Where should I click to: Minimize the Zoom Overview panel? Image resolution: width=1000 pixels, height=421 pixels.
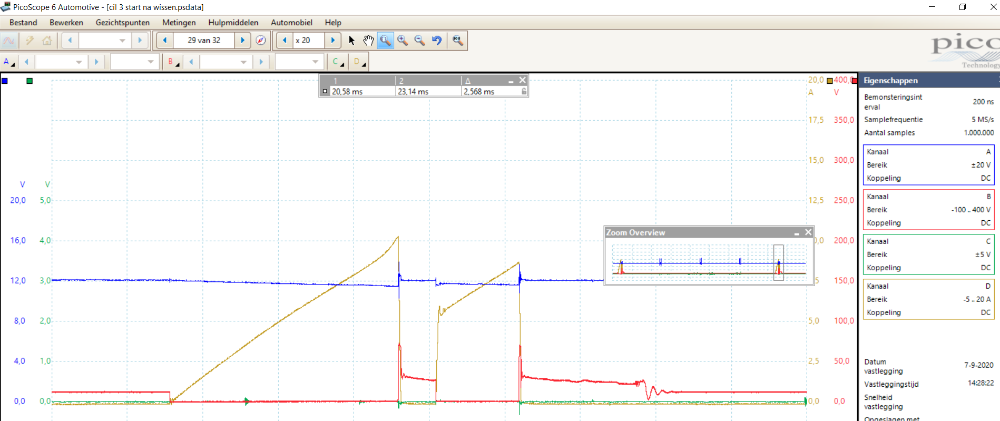[797, 232]
